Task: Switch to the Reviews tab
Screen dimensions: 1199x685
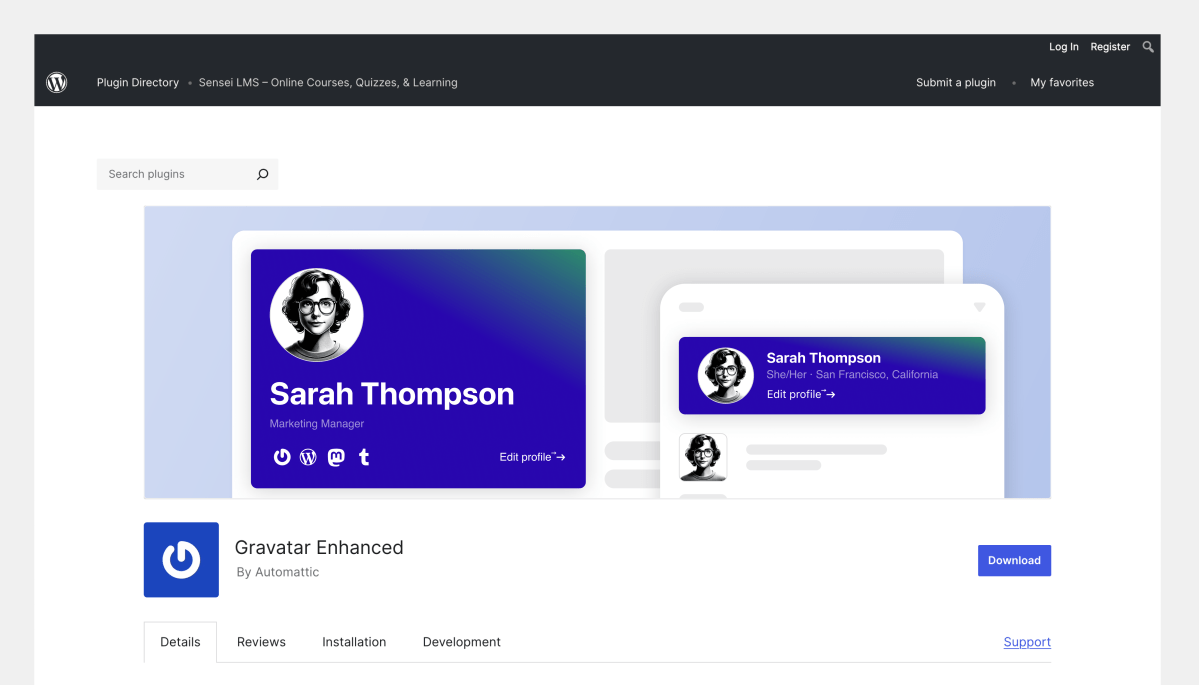Action: 260,642
